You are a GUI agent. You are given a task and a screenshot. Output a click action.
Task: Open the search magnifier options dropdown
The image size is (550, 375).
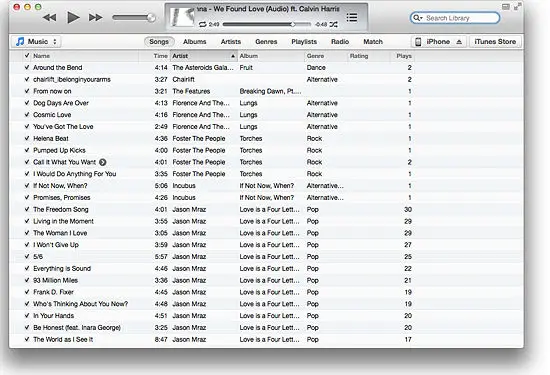(x=417, y=18)
